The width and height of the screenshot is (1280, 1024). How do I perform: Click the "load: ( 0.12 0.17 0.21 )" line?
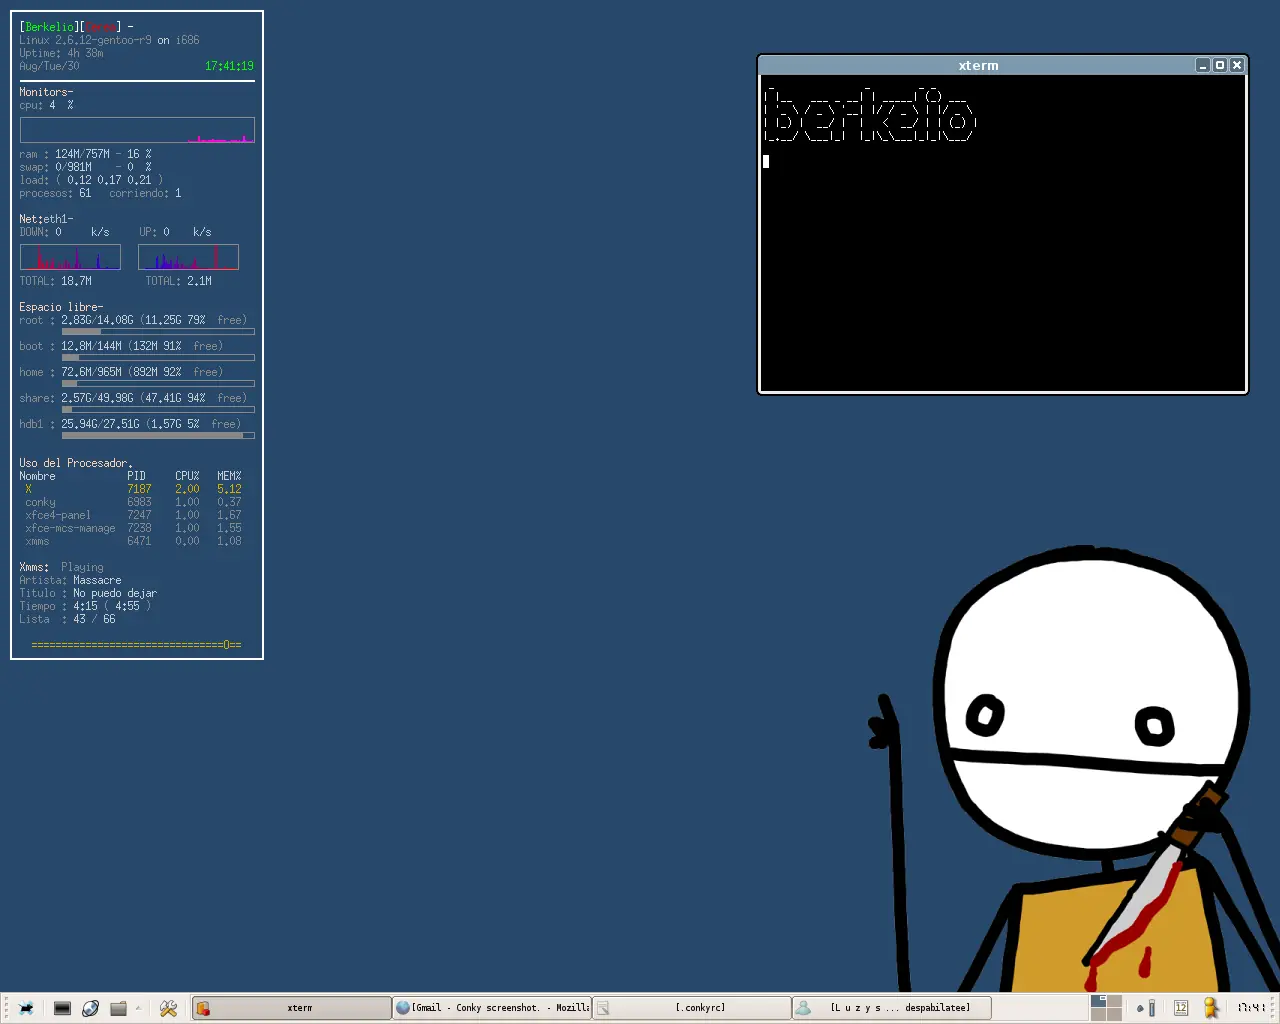point(91,180)
